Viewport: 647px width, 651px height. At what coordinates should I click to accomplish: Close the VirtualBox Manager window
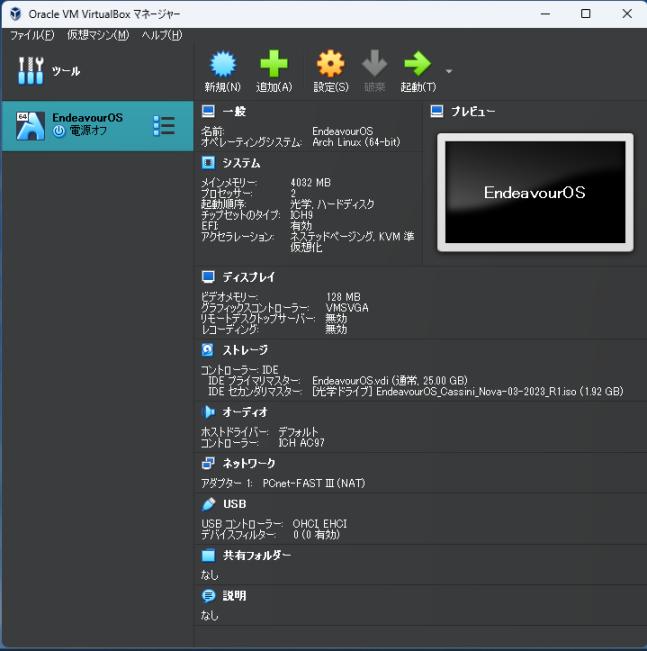tap(627, 14)
